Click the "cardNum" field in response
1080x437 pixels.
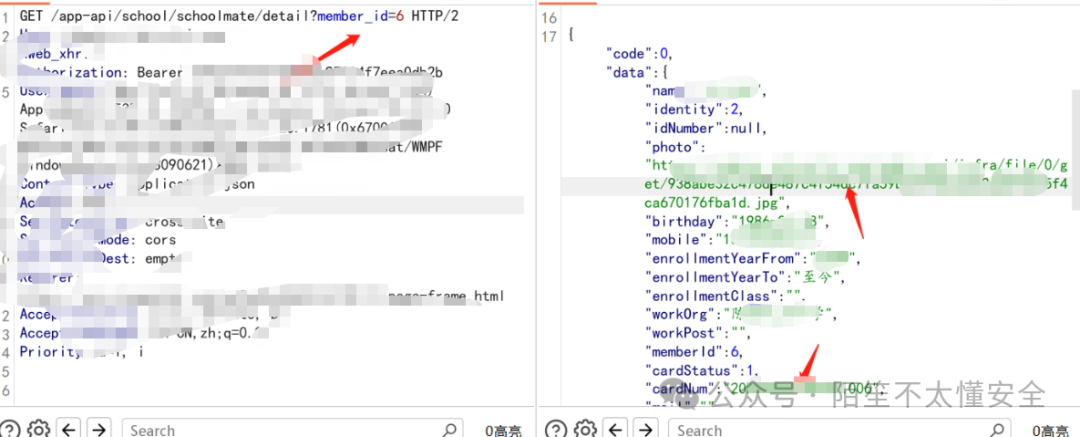pyautogui.click(x=765, y=389)
